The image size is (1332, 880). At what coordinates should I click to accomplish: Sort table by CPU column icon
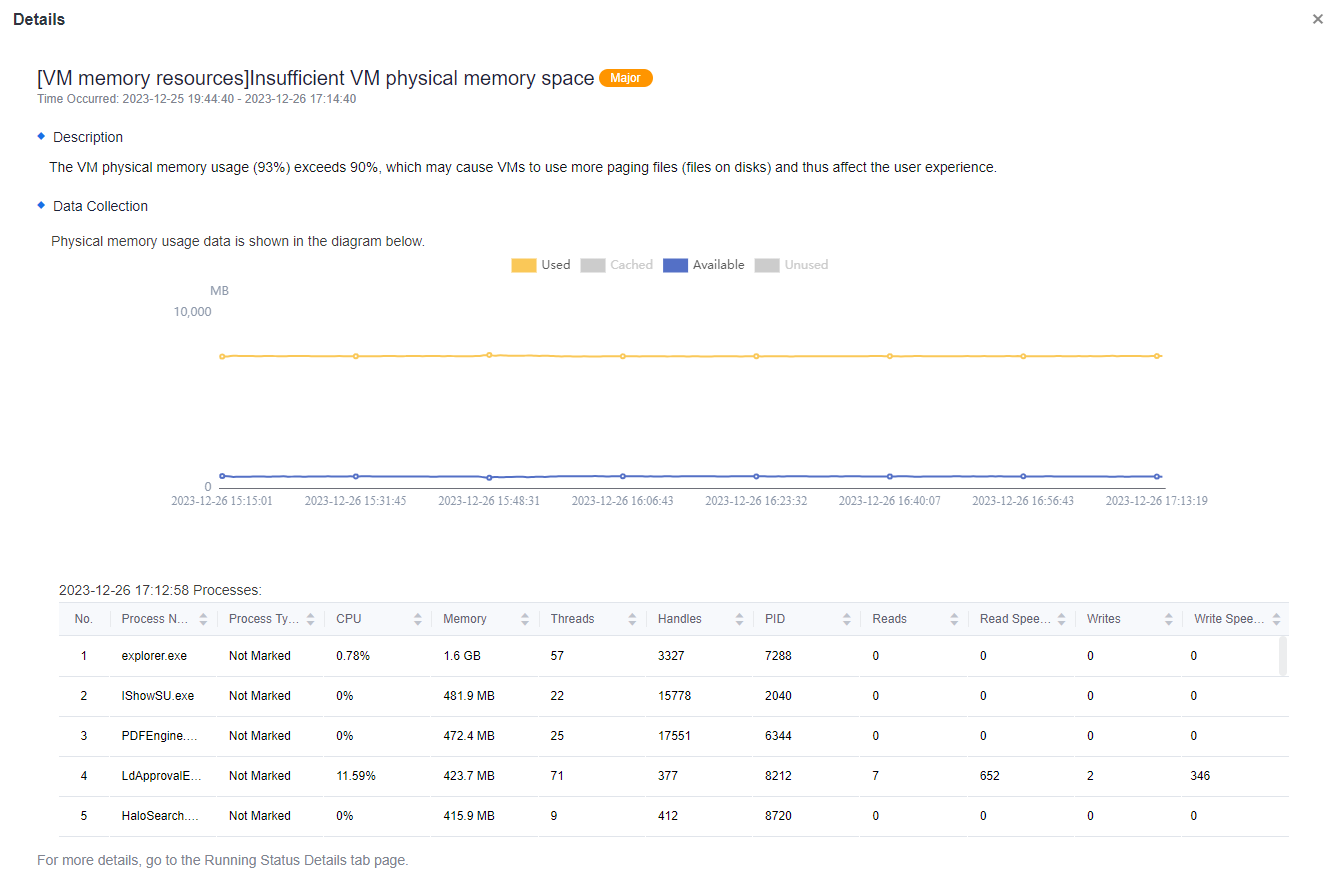pyautogui.click(x=418, y=619)
